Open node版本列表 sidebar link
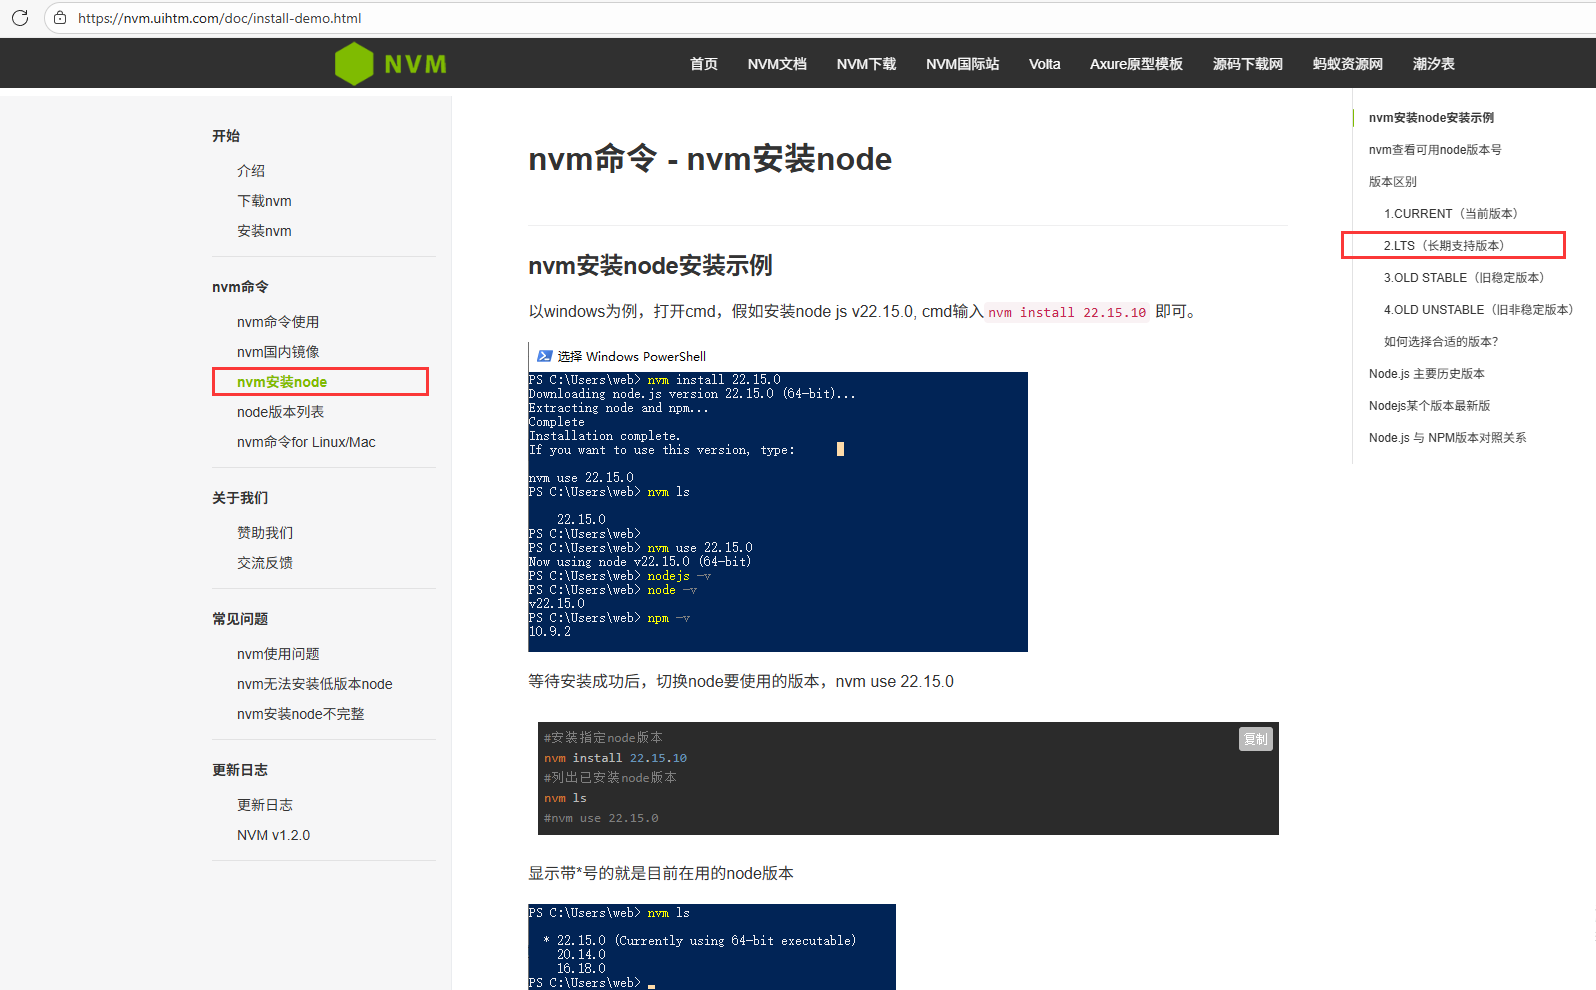Viewport: 1596px width, 990px height. point(280,412)
